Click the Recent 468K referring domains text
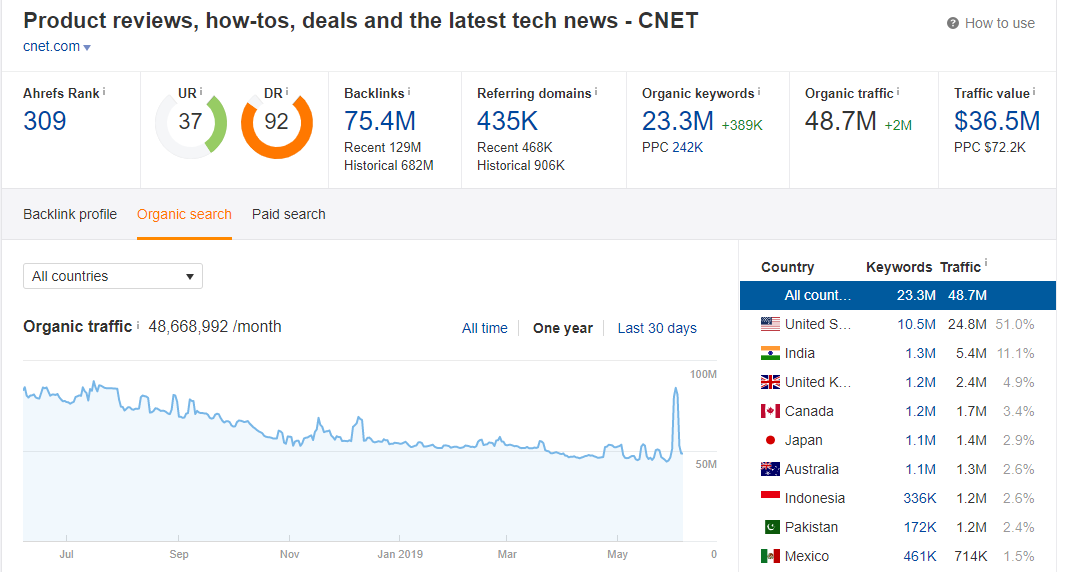The height and width of the screenshot is (572, 1073). pos(515,147)
